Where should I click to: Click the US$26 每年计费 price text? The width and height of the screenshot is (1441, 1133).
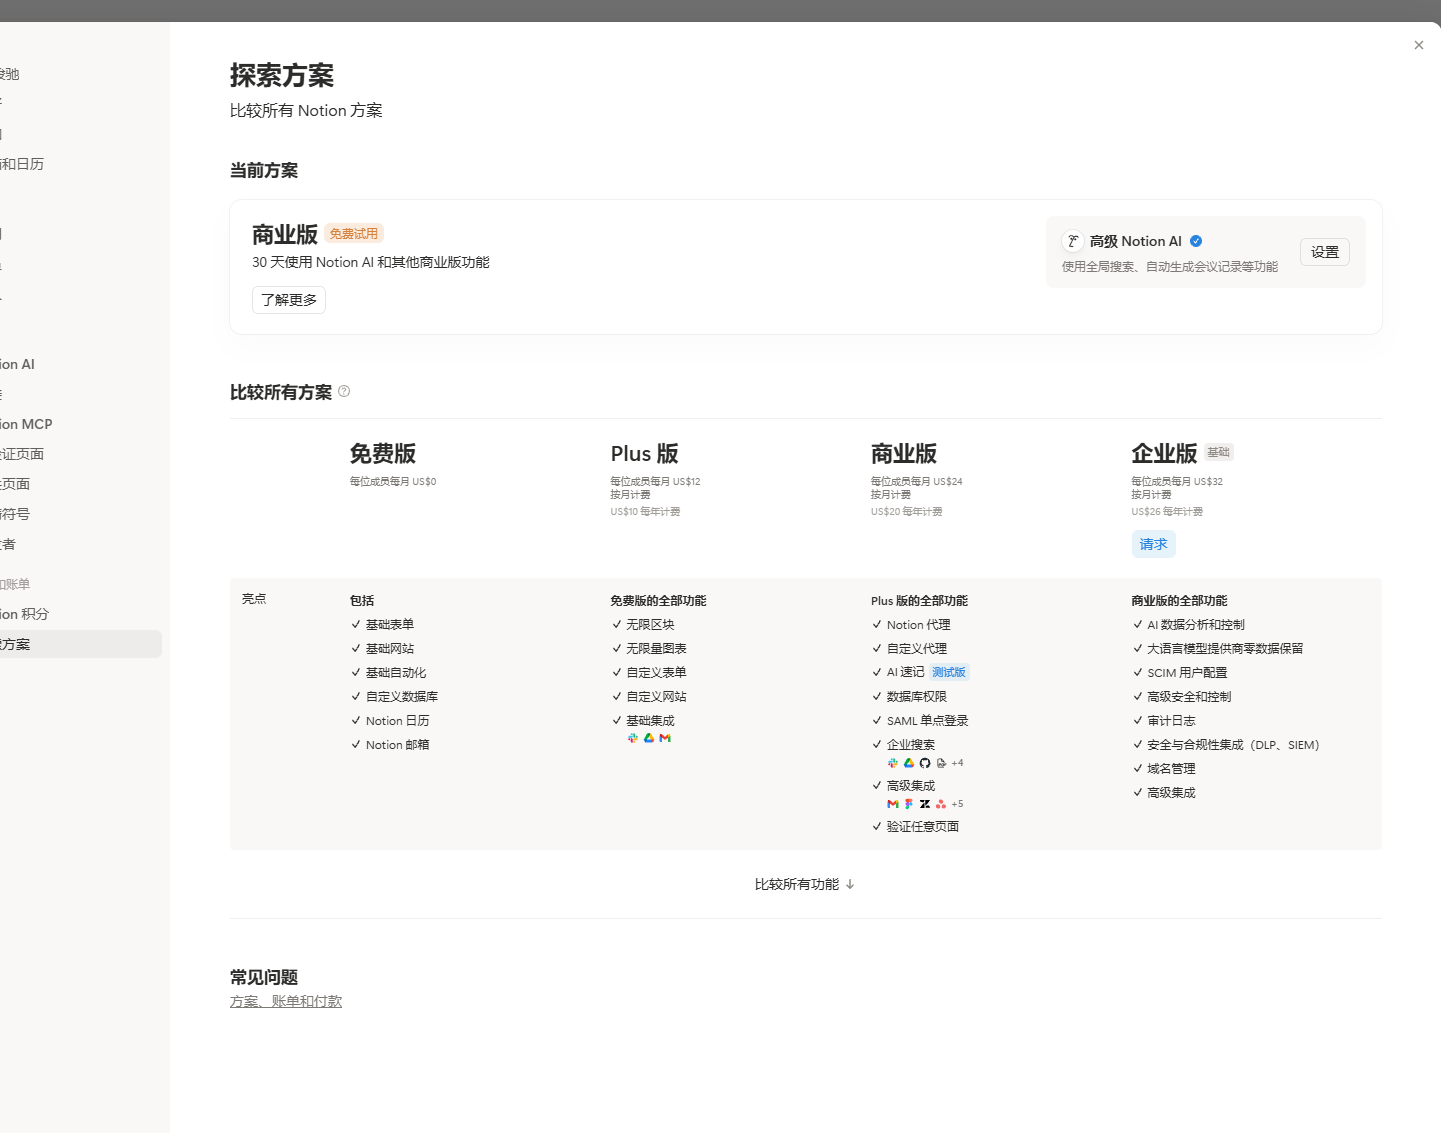(x=1167, y=511)
